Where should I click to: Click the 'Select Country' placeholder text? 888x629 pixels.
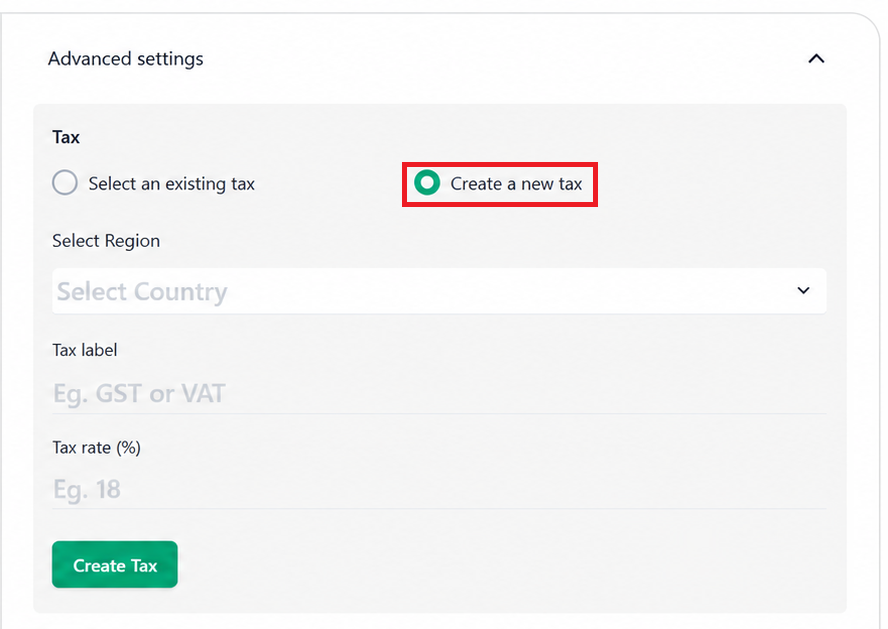click(x=142, y=292)
